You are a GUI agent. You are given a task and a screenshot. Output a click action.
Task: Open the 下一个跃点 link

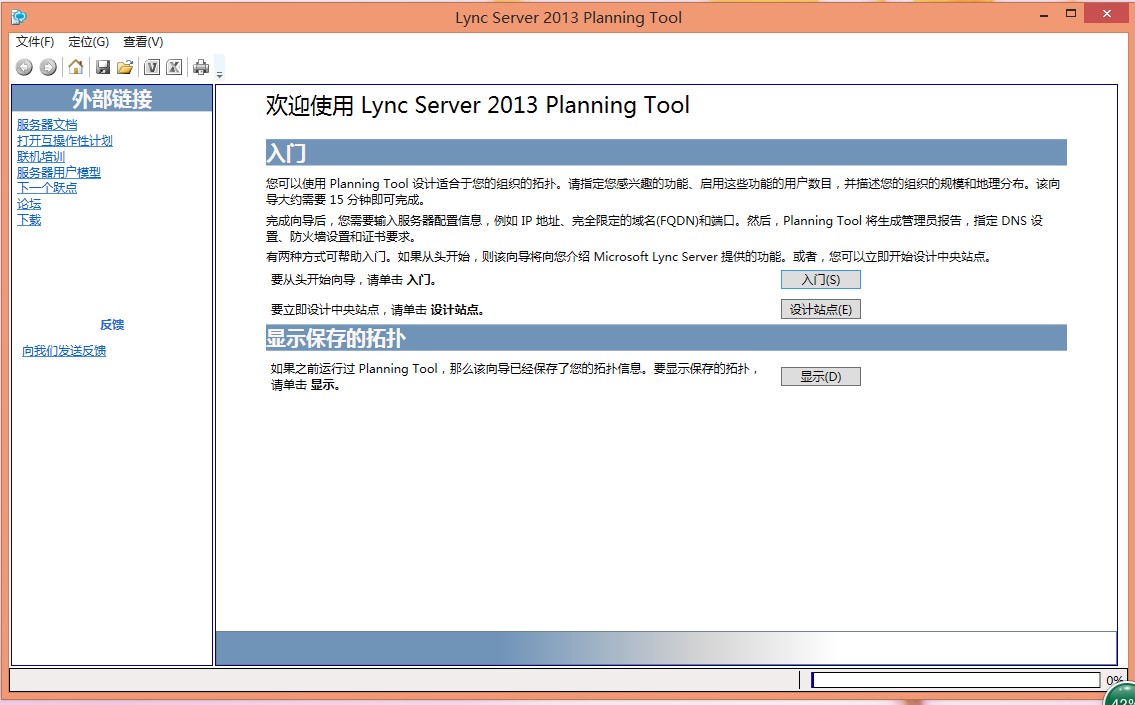click(47, 188)
